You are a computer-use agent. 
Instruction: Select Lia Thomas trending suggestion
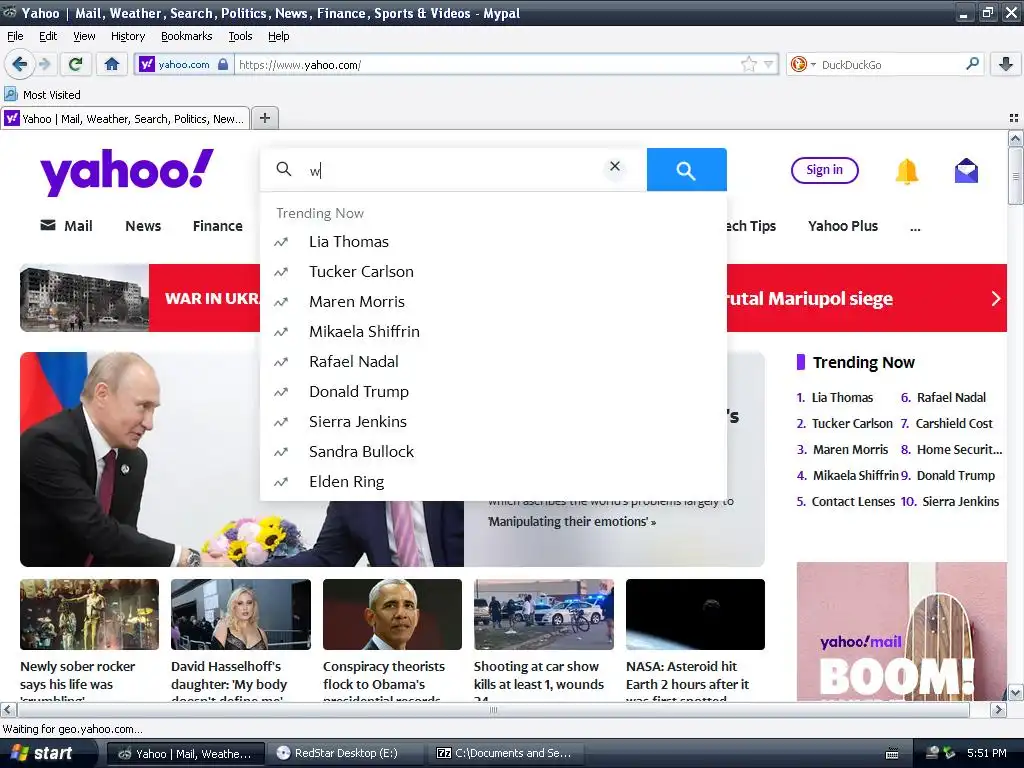point(493,242)
